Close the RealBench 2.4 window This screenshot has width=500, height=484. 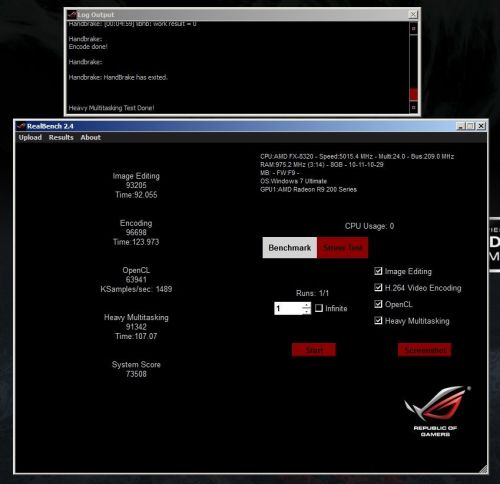[x=481, y=126]
